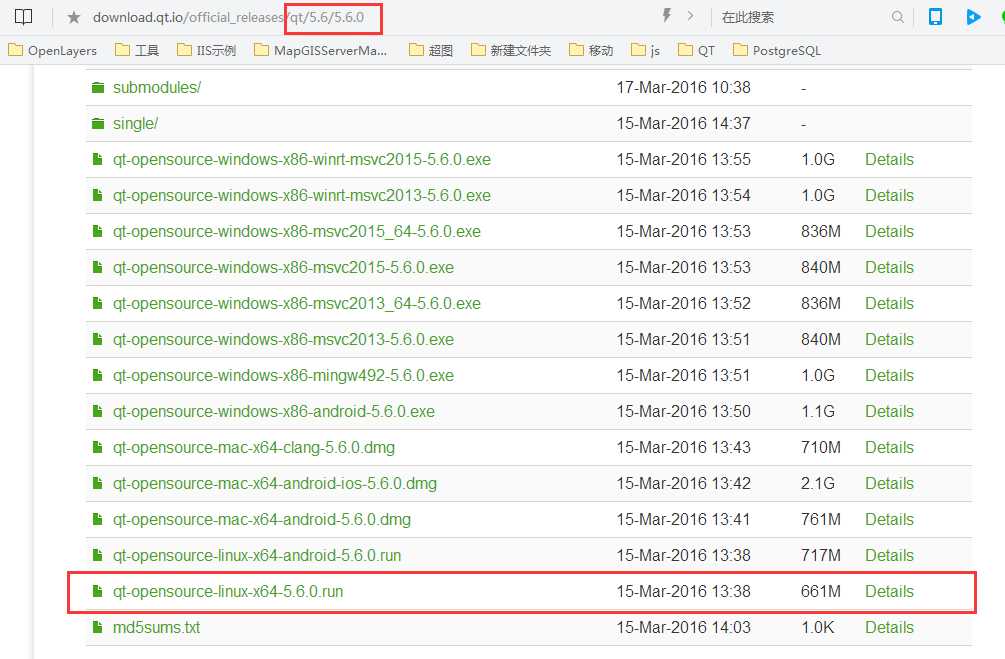Open Details for mingw492 installer
This screenshot has height=659, width=1005.
[889, 375]
